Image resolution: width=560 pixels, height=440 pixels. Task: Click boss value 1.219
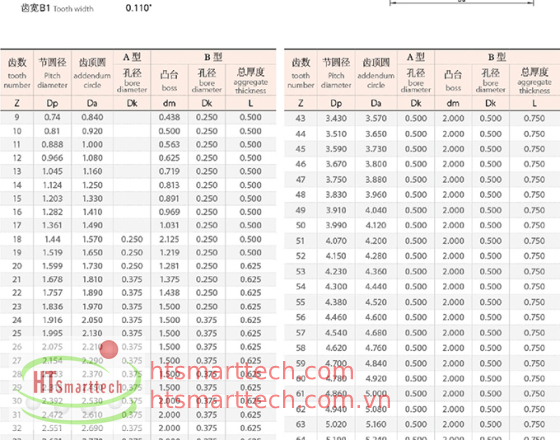(169, 252)
